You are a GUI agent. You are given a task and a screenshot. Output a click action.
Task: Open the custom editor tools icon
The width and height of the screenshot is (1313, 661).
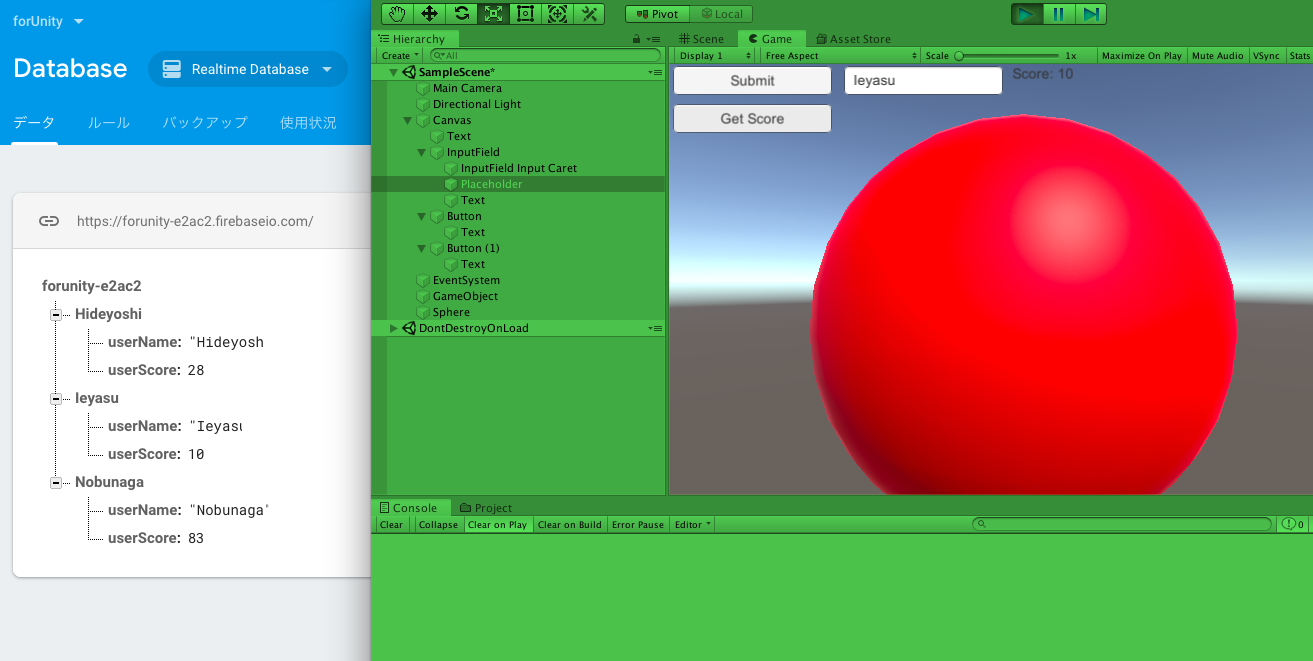point(589,13)
